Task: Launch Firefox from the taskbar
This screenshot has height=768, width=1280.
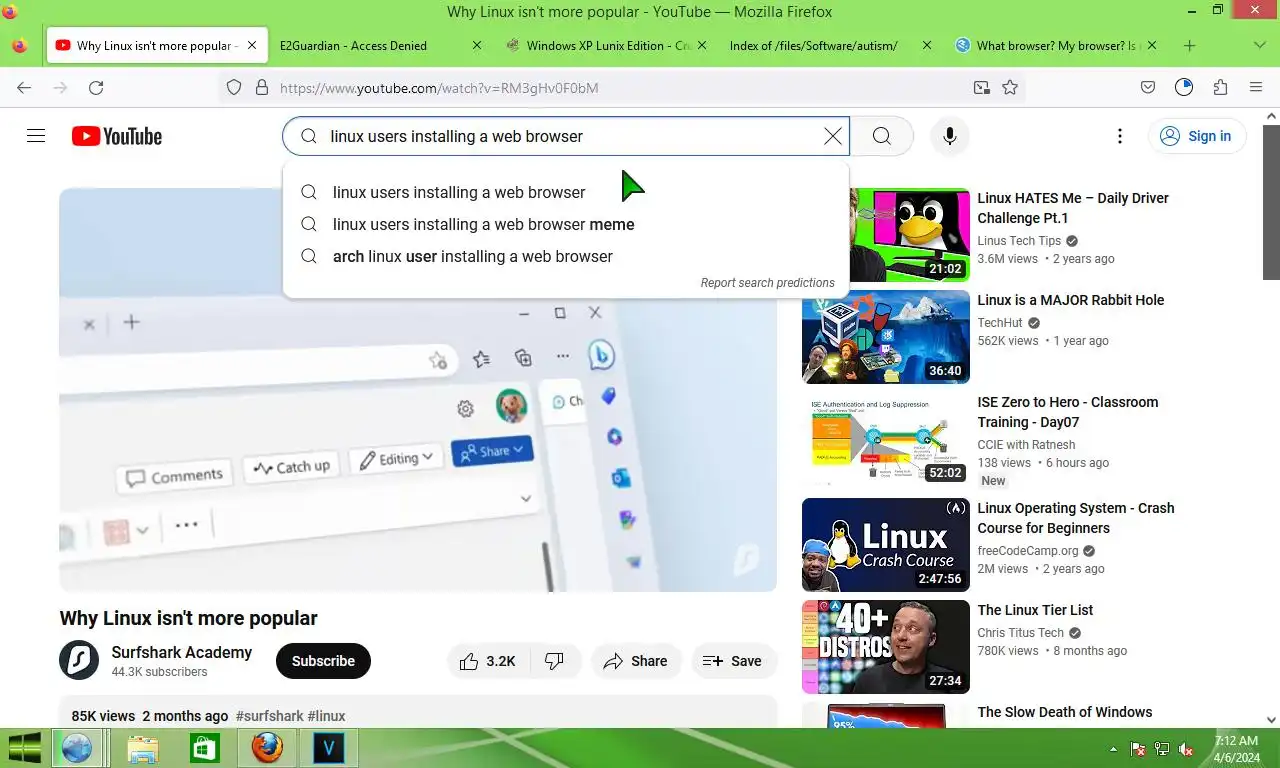Action: pyautogui.click(x=266, y=748)
